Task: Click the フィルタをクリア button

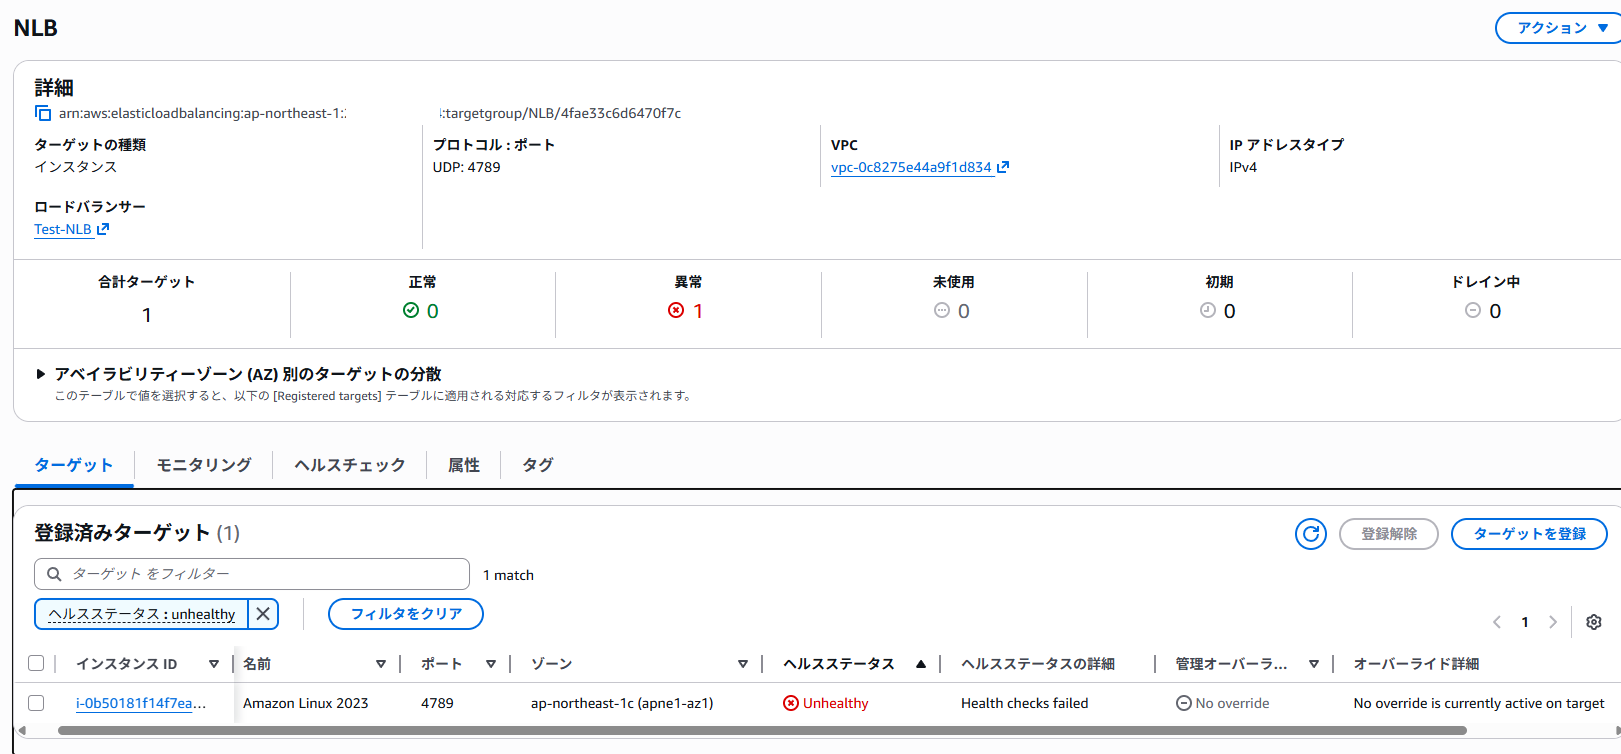Action: [406, 614]
